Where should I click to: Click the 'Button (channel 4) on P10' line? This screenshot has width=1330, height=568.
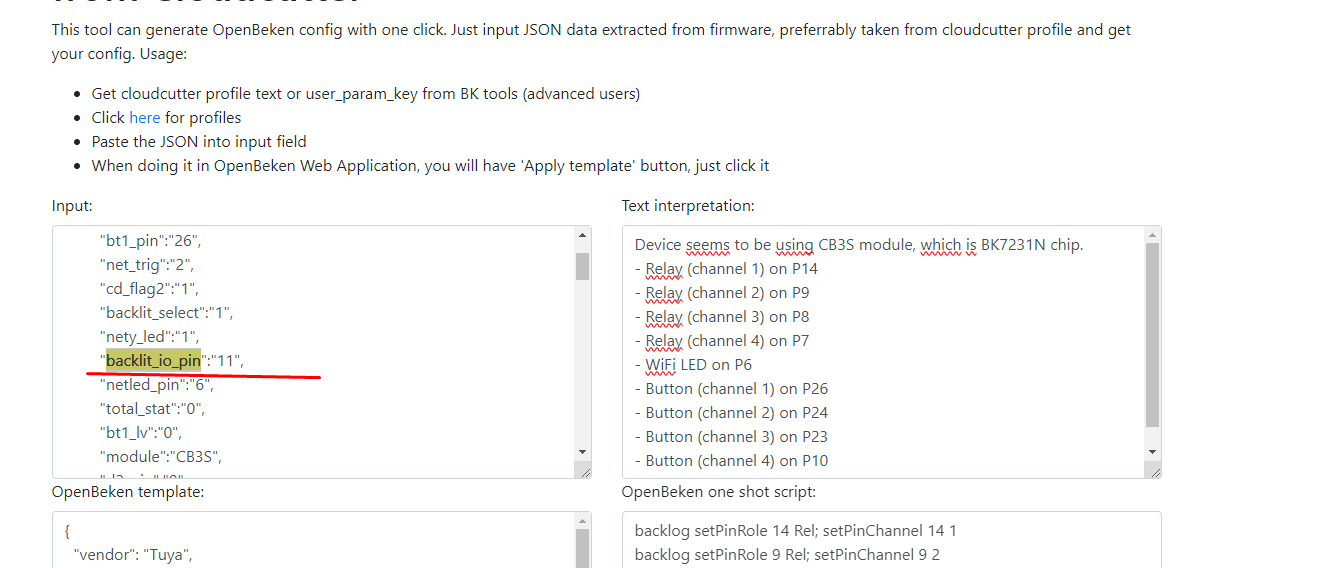[x=731, y=461]
